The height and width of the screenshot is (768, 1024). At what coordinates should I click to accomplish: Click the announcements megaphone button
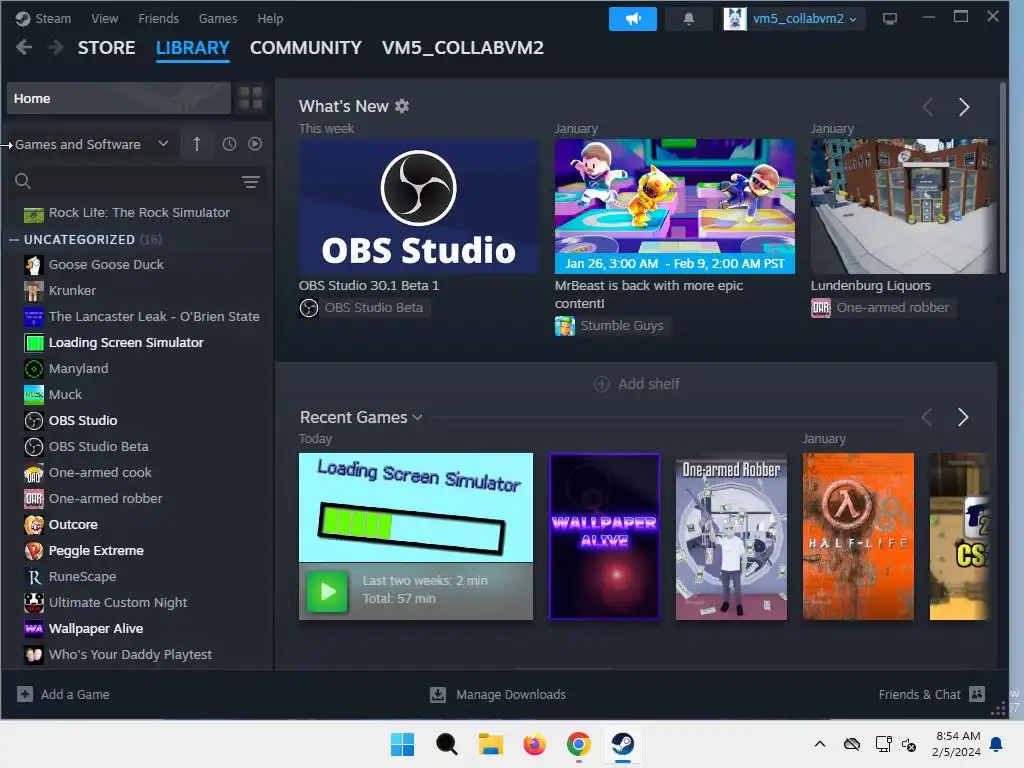coord(632,19)
